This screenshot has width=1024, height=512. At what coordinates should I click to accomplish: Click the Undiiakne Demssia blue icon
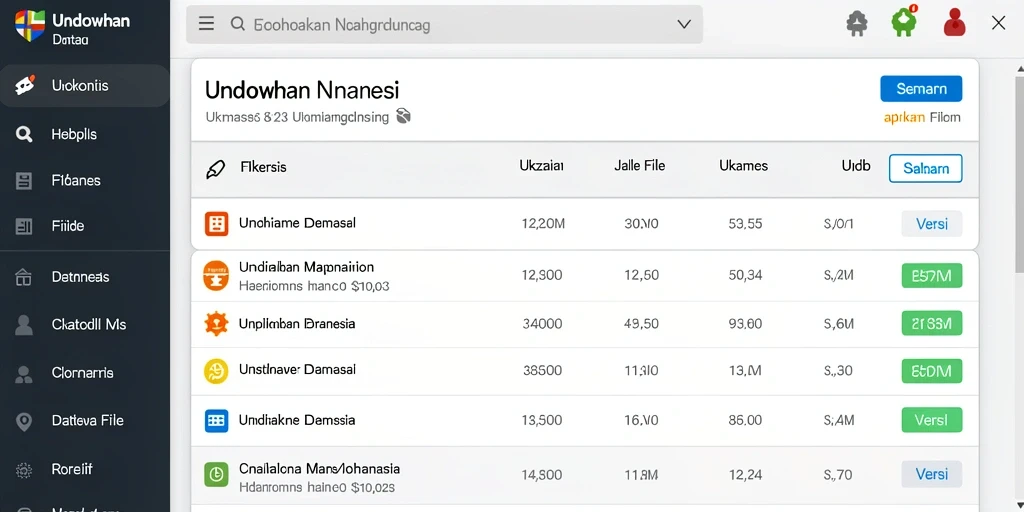tap(216, 421)
